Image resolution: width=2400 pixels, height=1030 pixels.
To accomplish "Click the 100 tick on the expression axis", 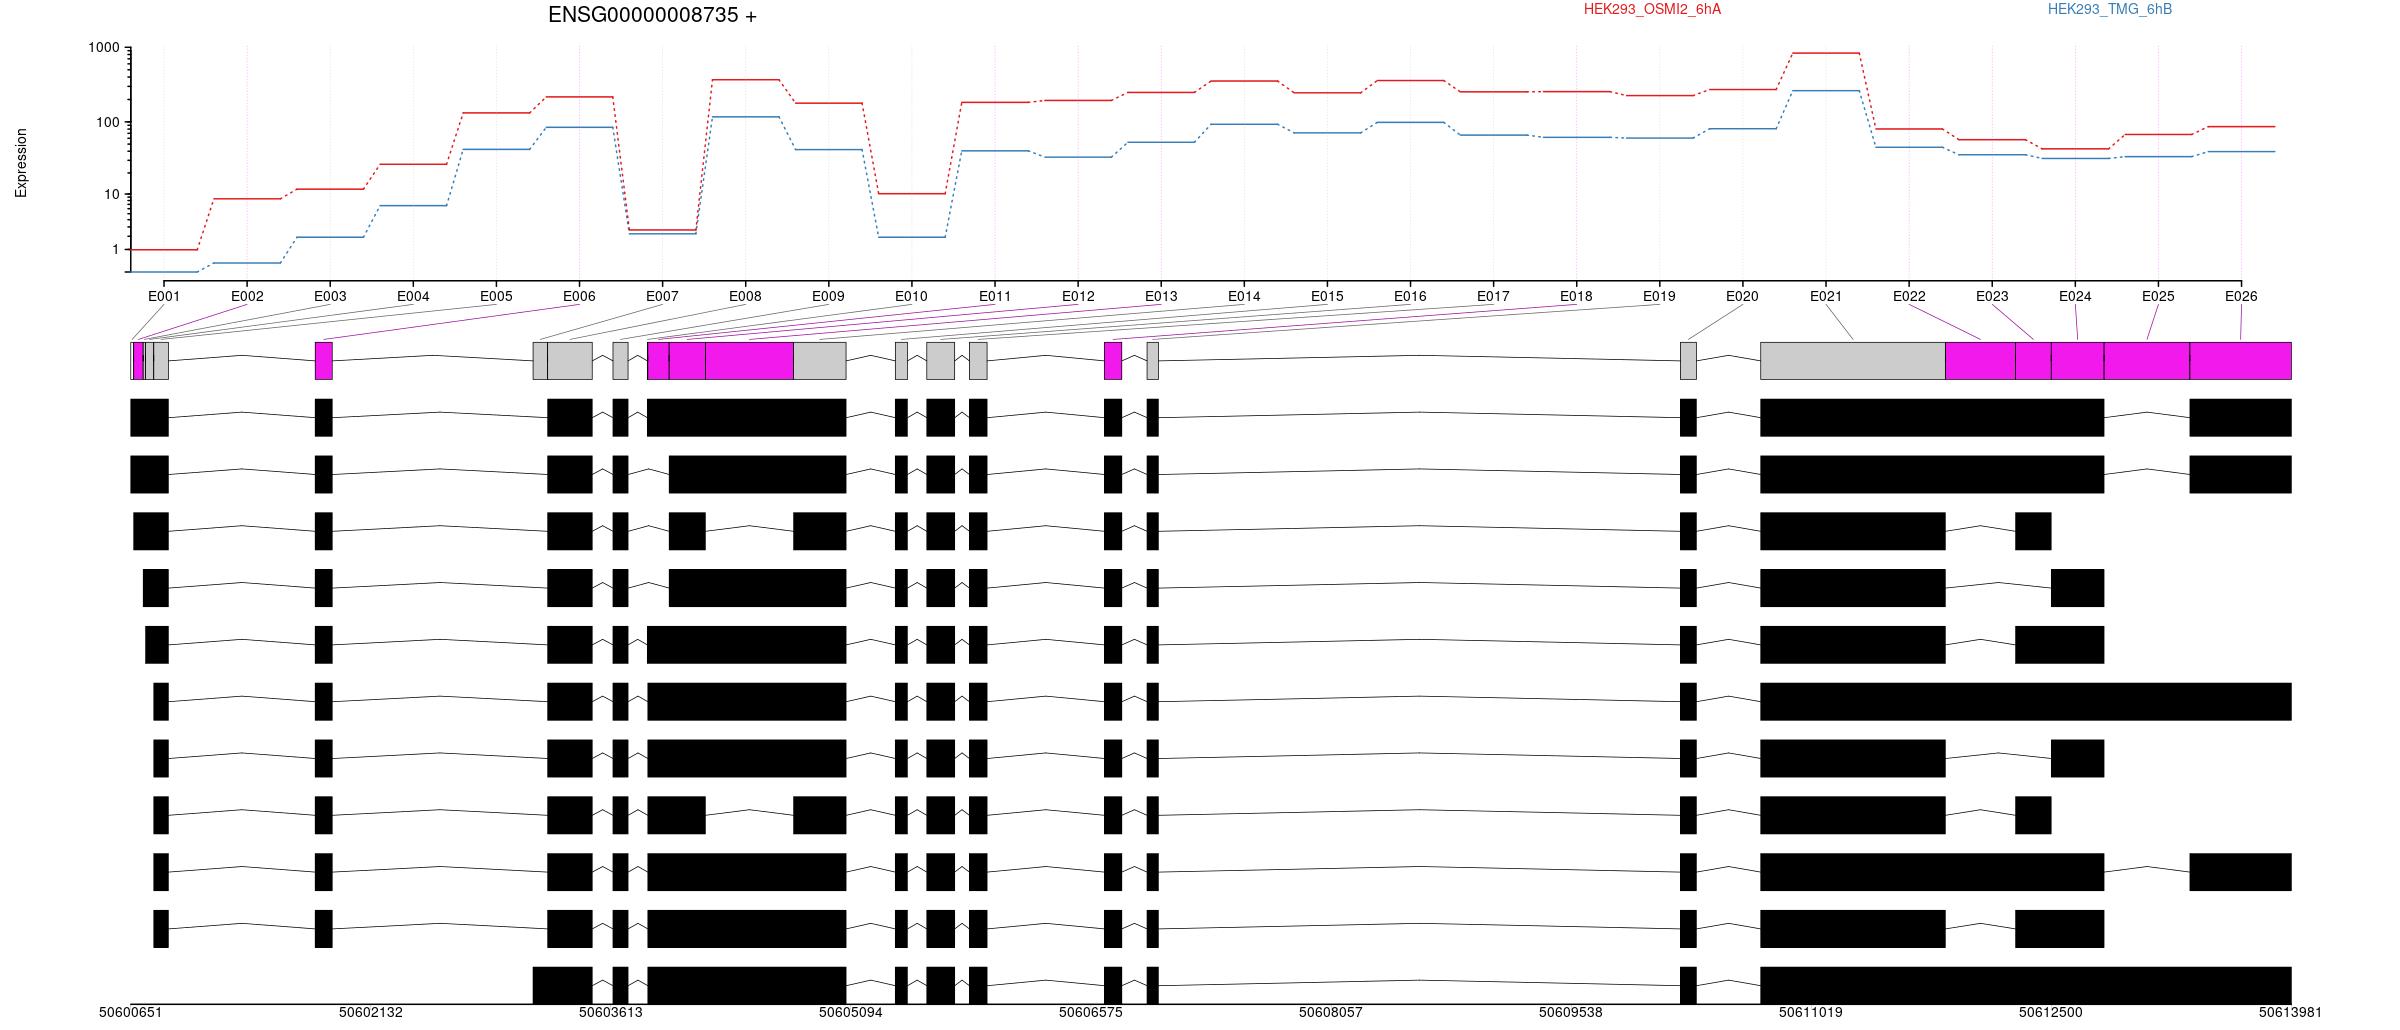I will coord(108,122).
